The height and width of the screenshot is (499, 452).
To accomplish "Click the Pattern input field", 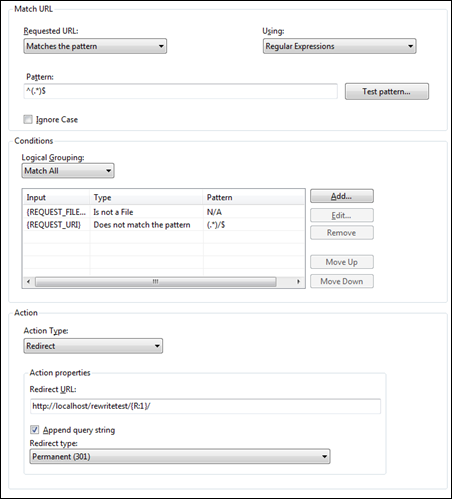I will [180, 91].
